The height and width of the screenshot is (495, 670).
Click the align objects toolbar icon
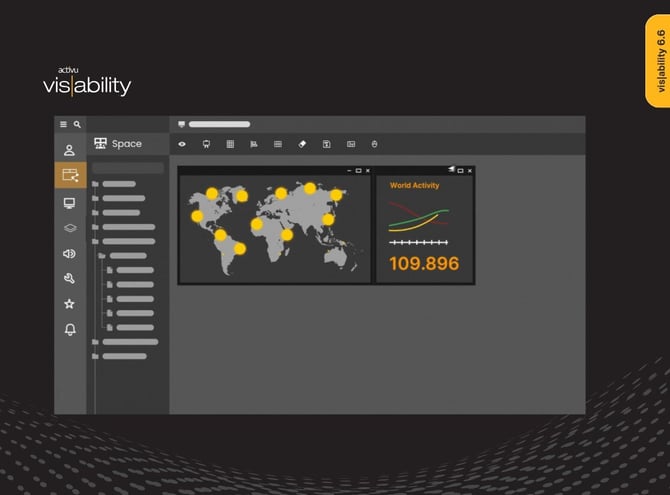click(254, 144)
